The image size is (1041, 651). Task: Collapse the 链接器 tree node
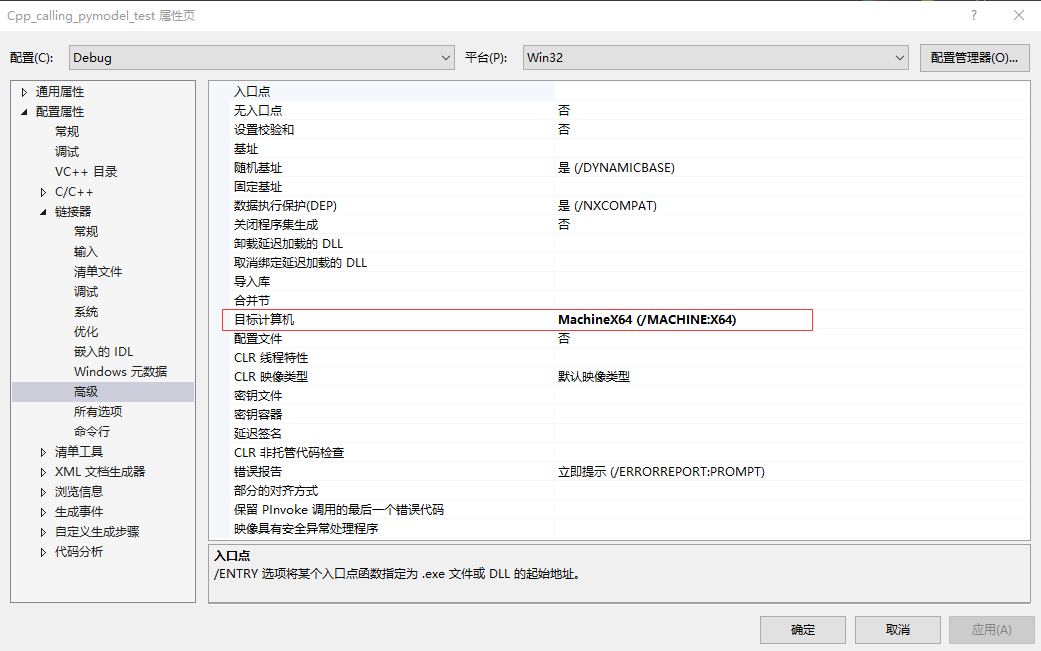click(x=43, y=212)
